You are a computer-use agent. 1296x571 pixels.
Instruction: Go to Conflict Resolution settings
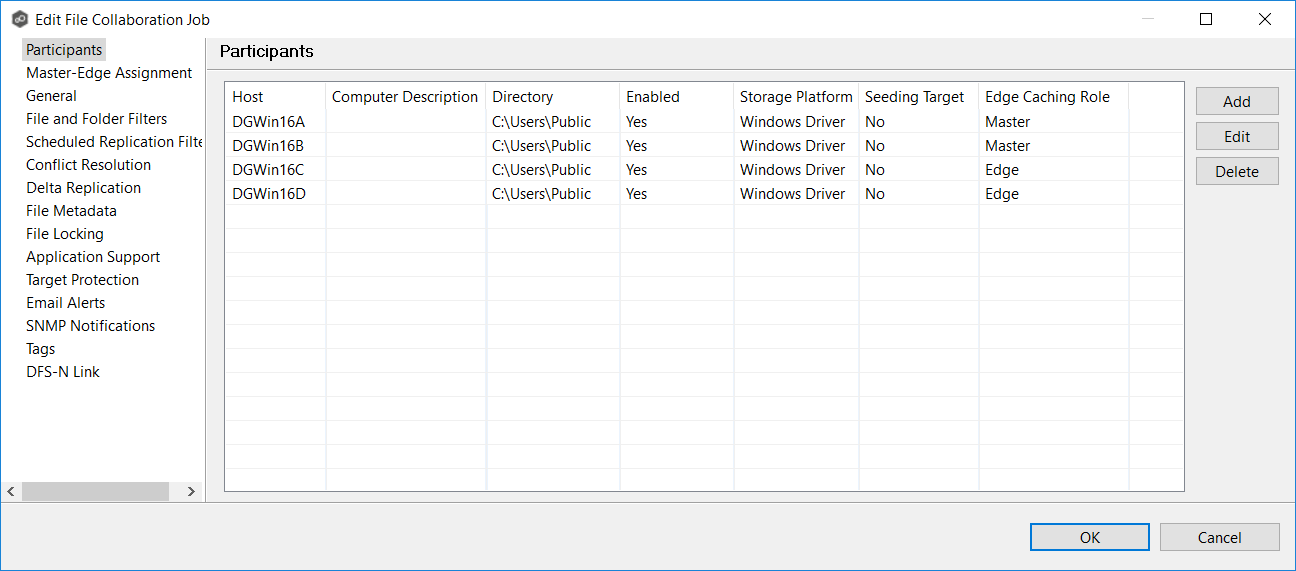tap(88, 165)
